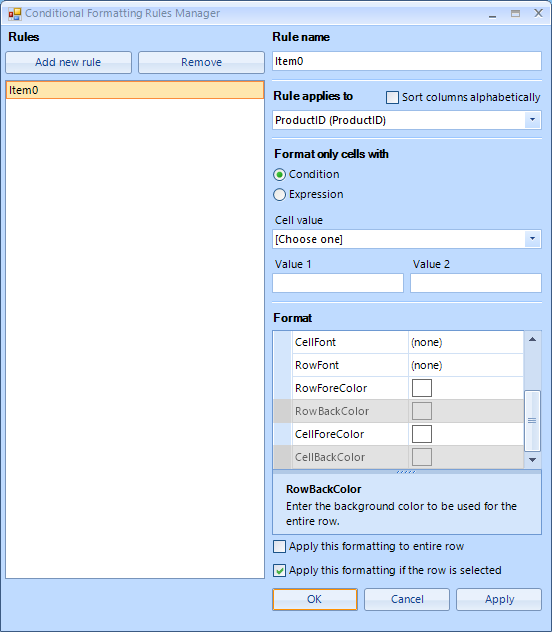Image resolution: width=552 pixels, height=632 pixels.
Task: Click the Value 1 input field
Action: pyautogui.click(x=338, y=283)
